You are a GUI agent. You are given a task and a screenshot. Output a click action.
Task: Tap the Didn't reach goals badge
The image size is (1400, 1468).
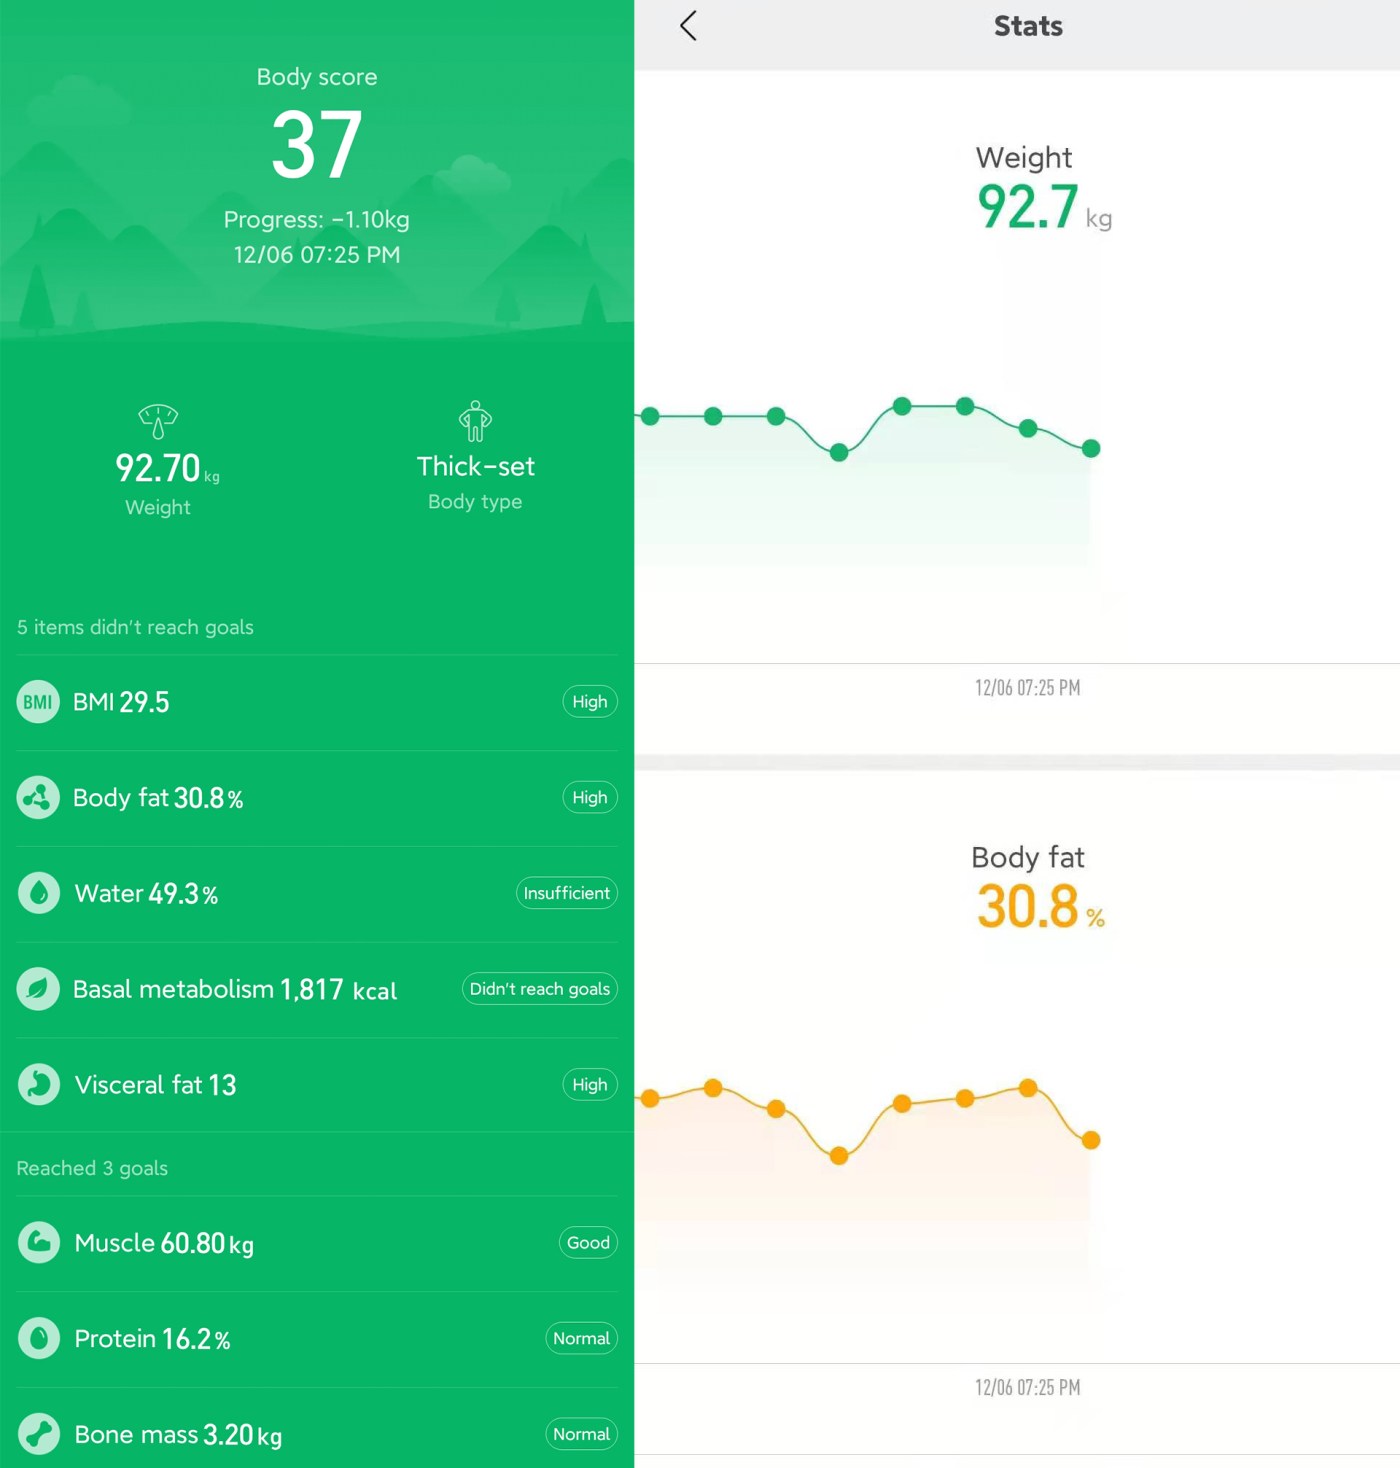click(540, 989)
